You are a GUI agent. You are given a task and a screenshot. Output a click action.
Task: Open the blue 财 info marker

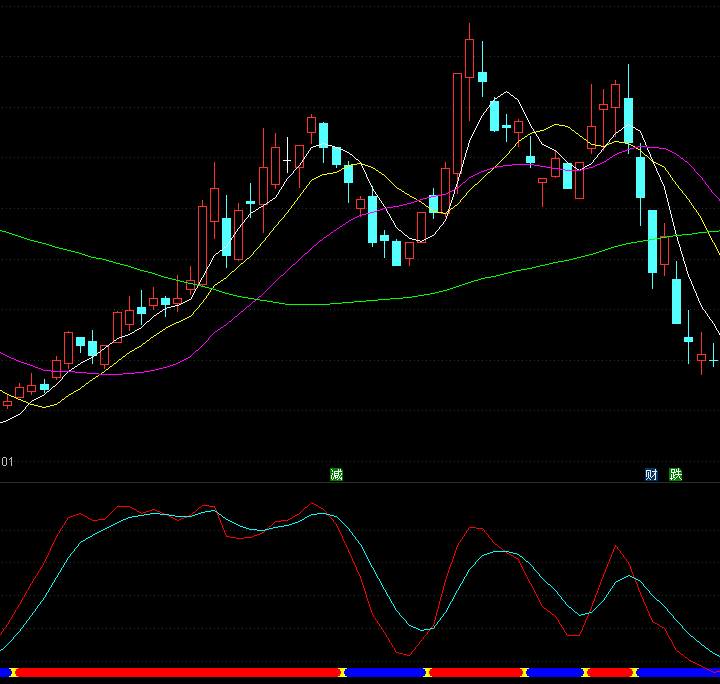pyautogui.click(x=651, y=474)
